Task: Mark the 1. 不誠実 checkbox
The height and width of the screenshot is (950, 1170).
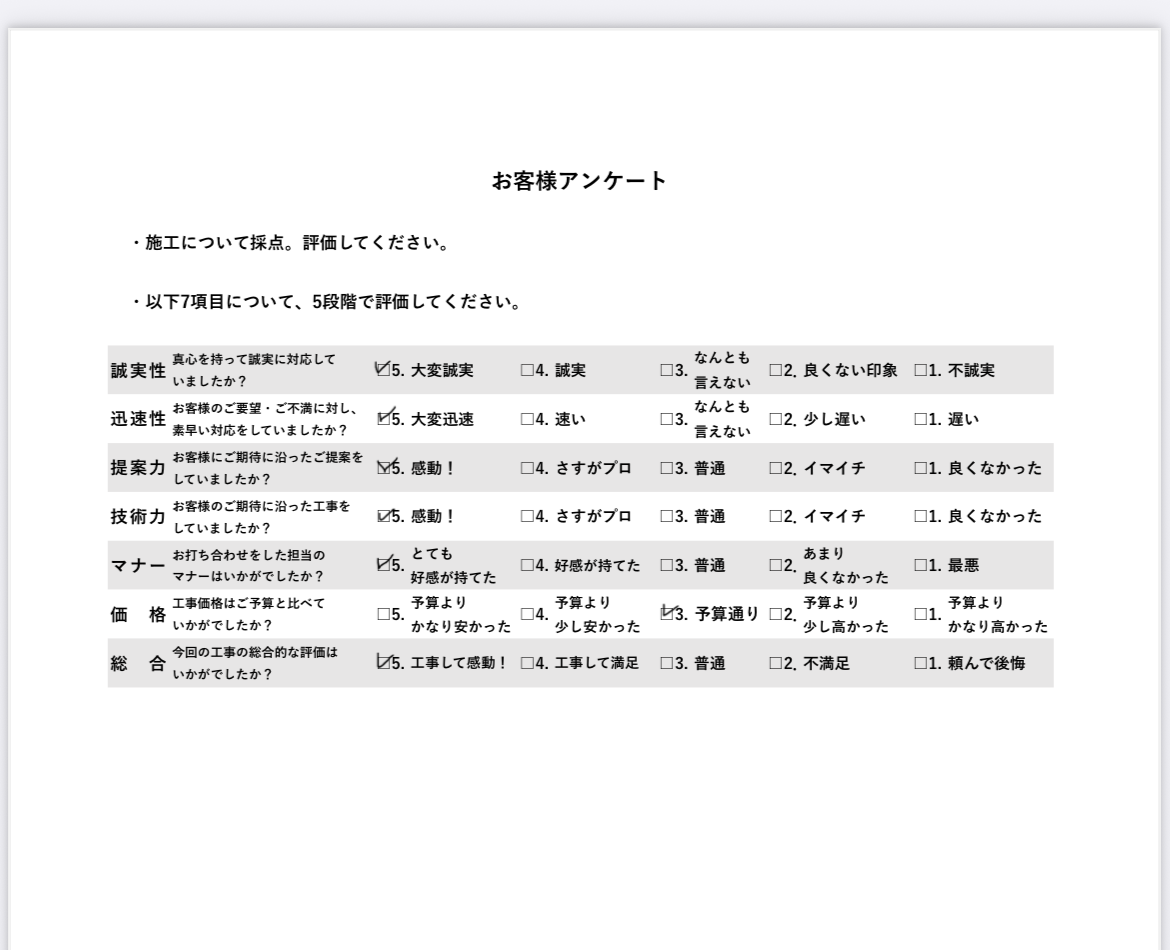Action: pos(921,370)
